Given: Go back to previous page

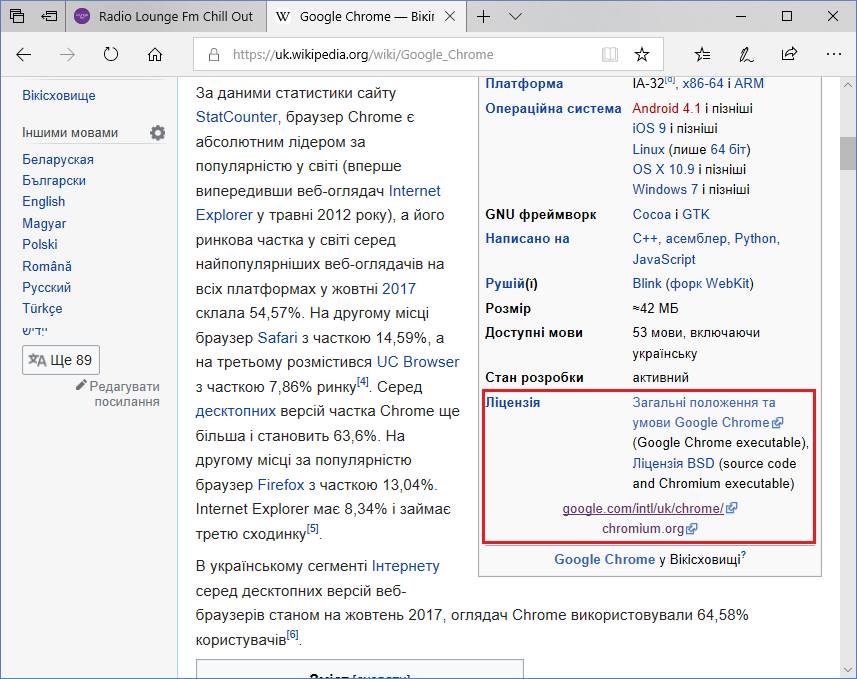Looking at the screenshot, I should (24, 54).
